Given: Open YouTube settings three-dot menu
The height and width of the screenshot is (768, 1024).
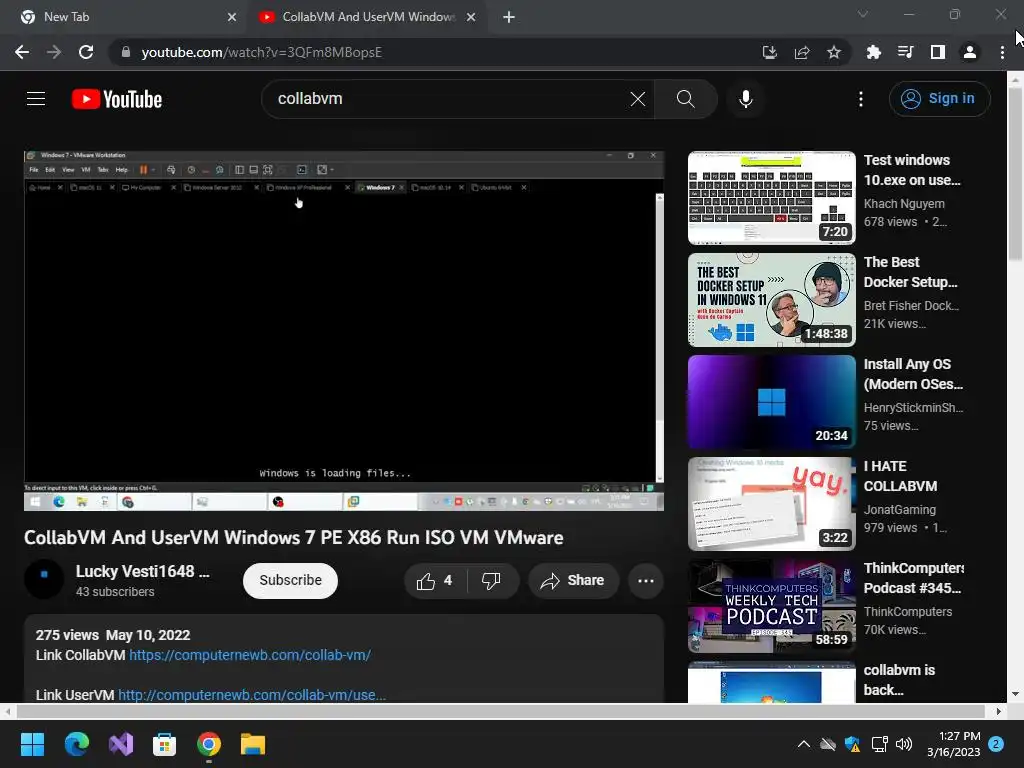Looking at the screenshot, I should [861, 99].
